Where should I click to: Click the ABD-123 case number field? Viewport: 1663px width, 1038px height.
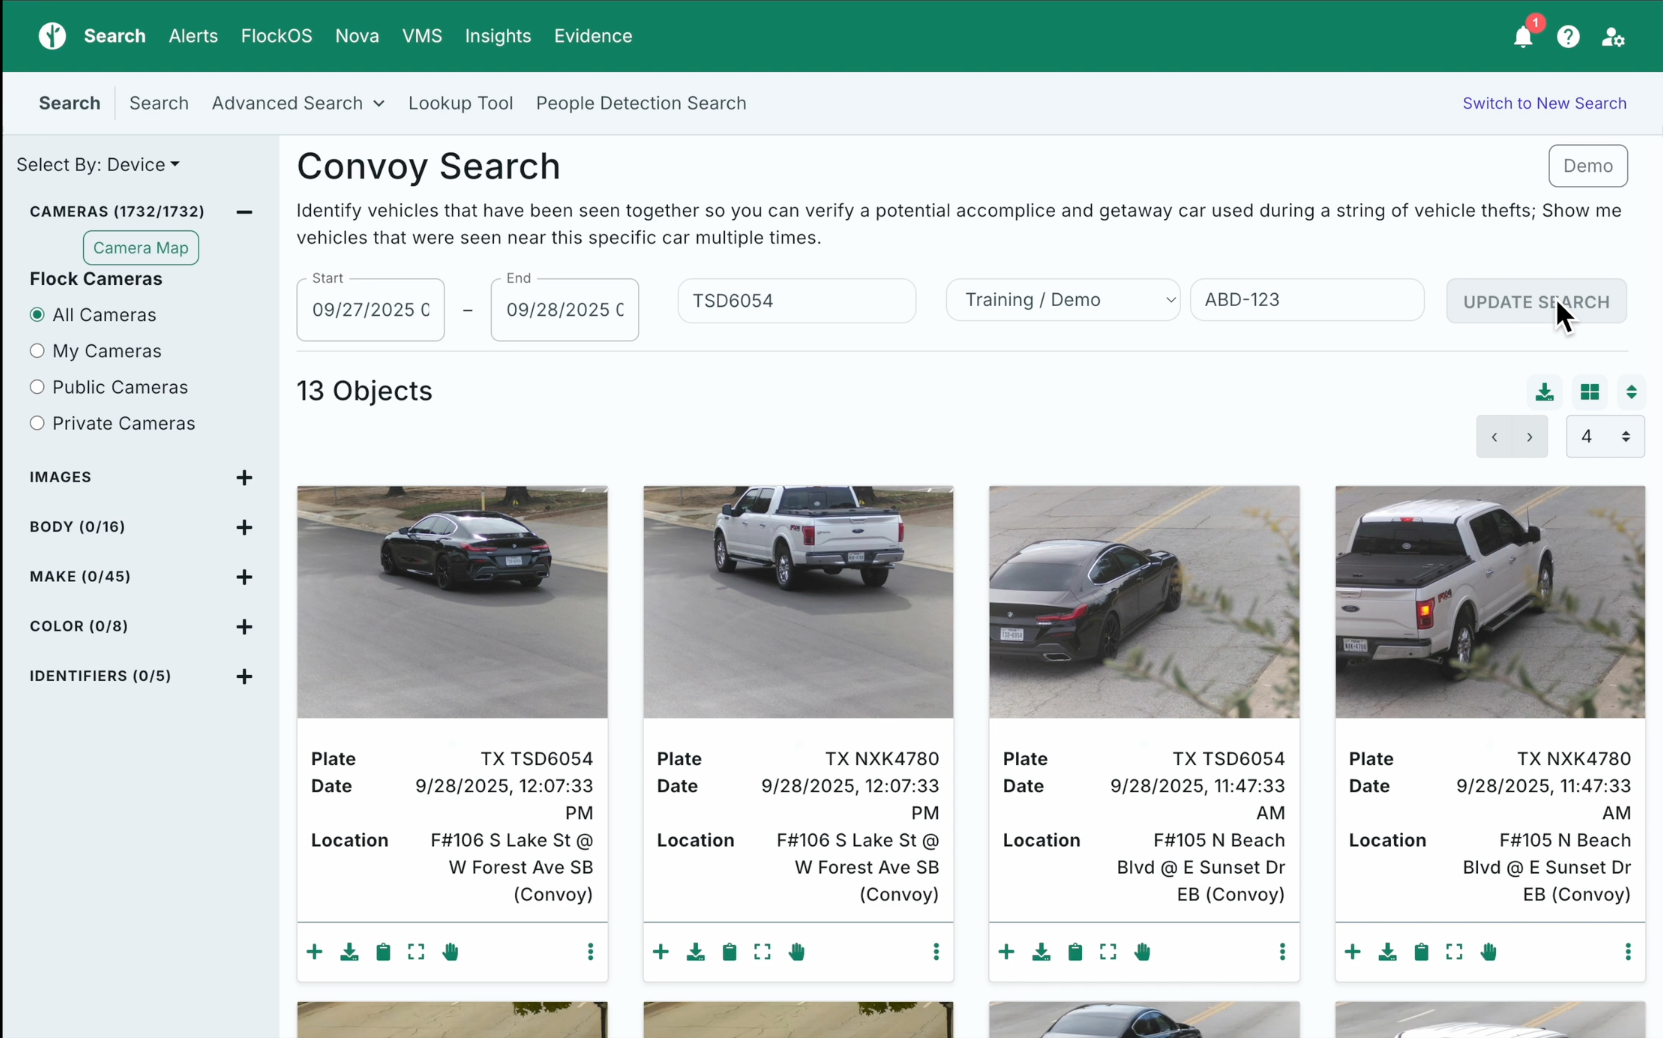coord(1307,300)
